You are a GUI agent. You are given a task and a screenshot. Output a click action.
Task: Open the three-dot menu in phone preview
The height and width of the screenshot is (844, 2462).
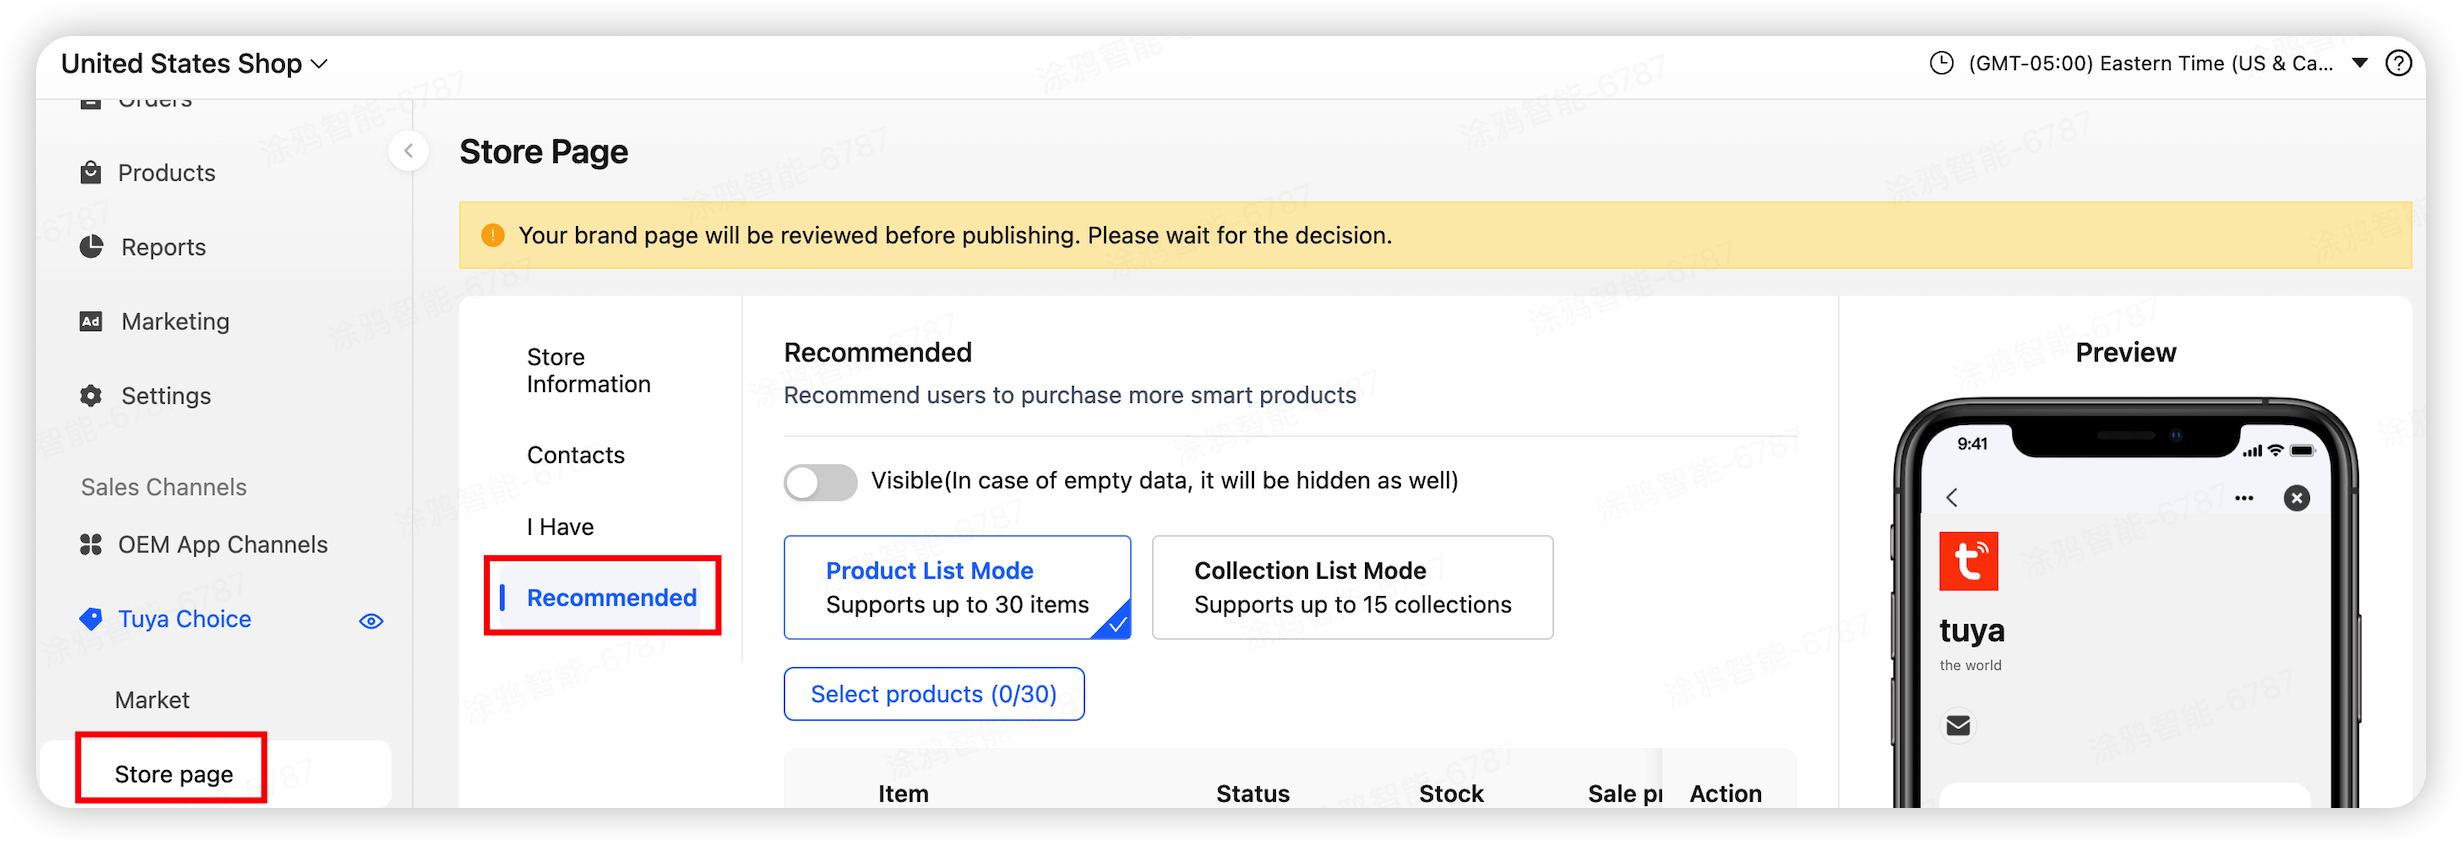(2244, 498)
